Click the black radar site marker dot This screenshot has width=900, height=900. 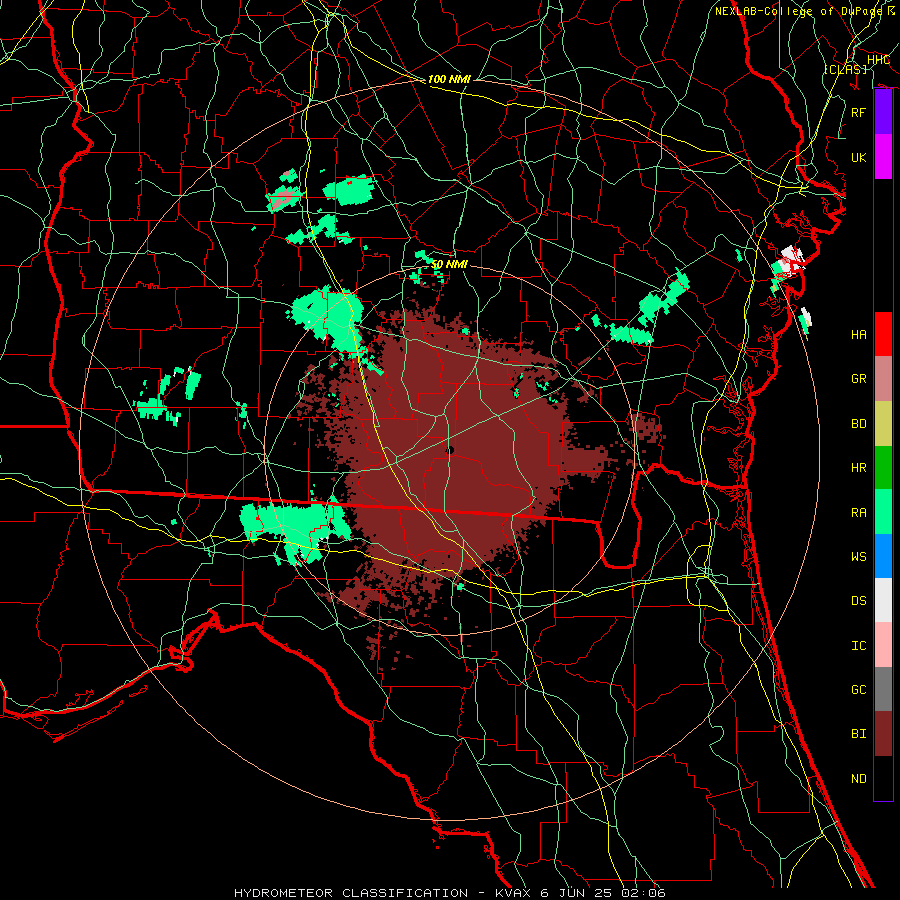coord(450,450)
